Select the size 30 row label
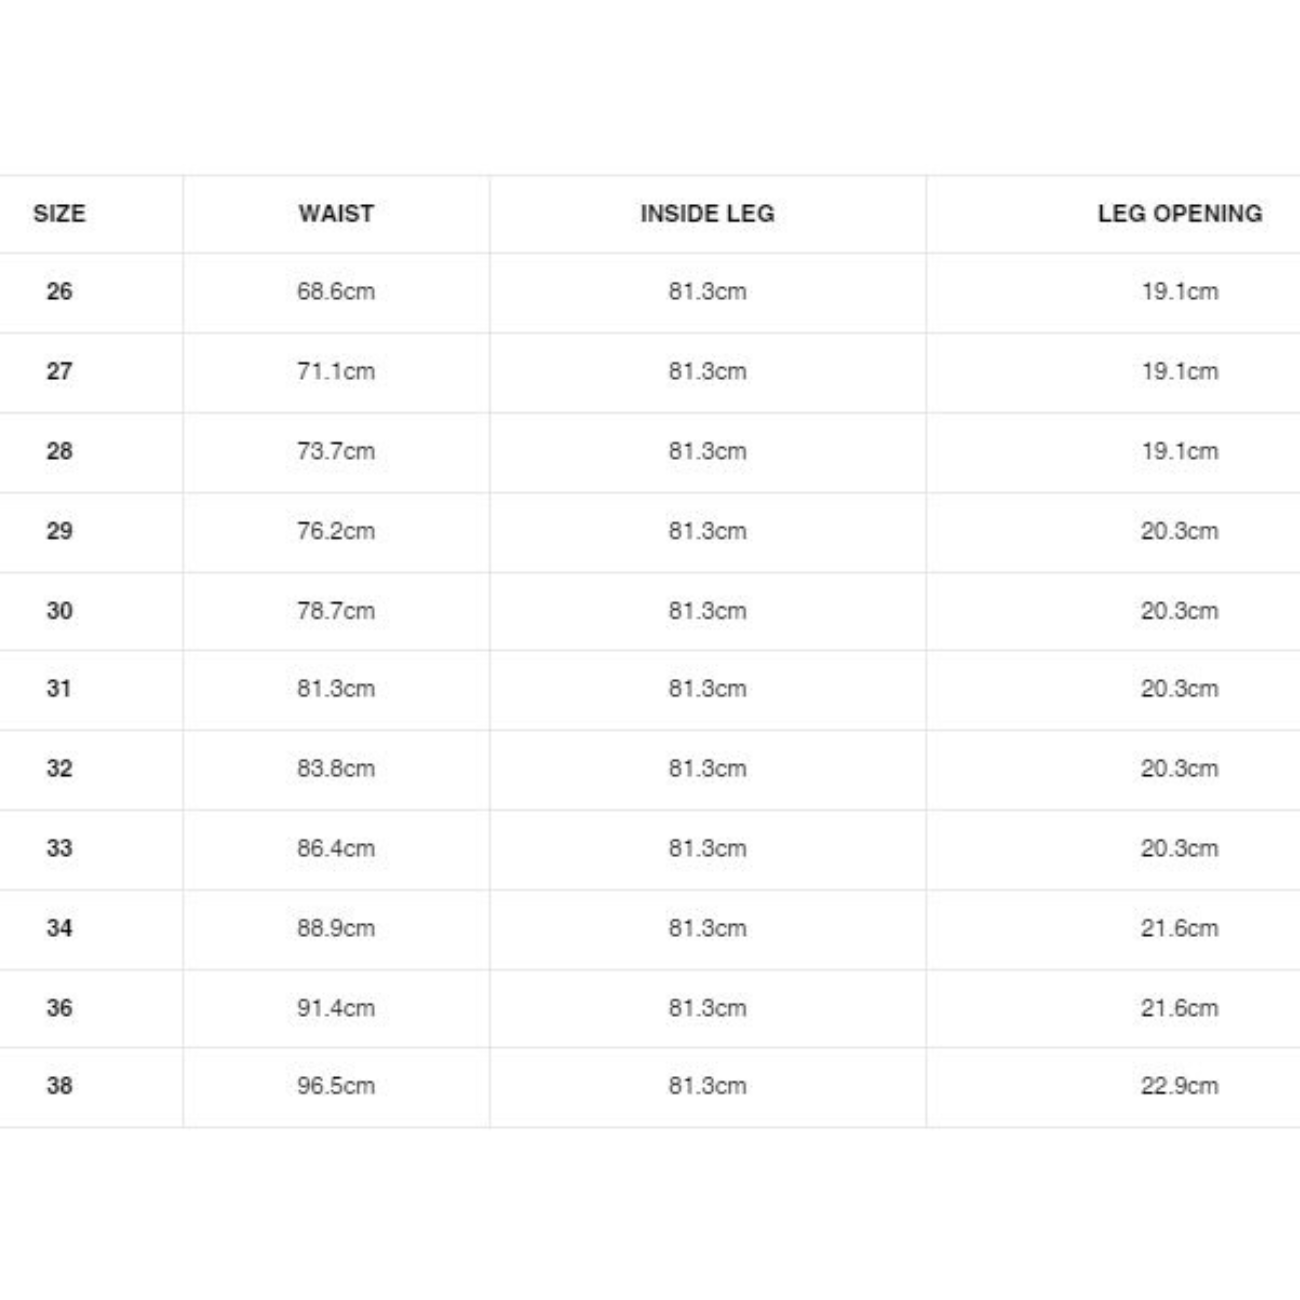 (x=59, y=611)
